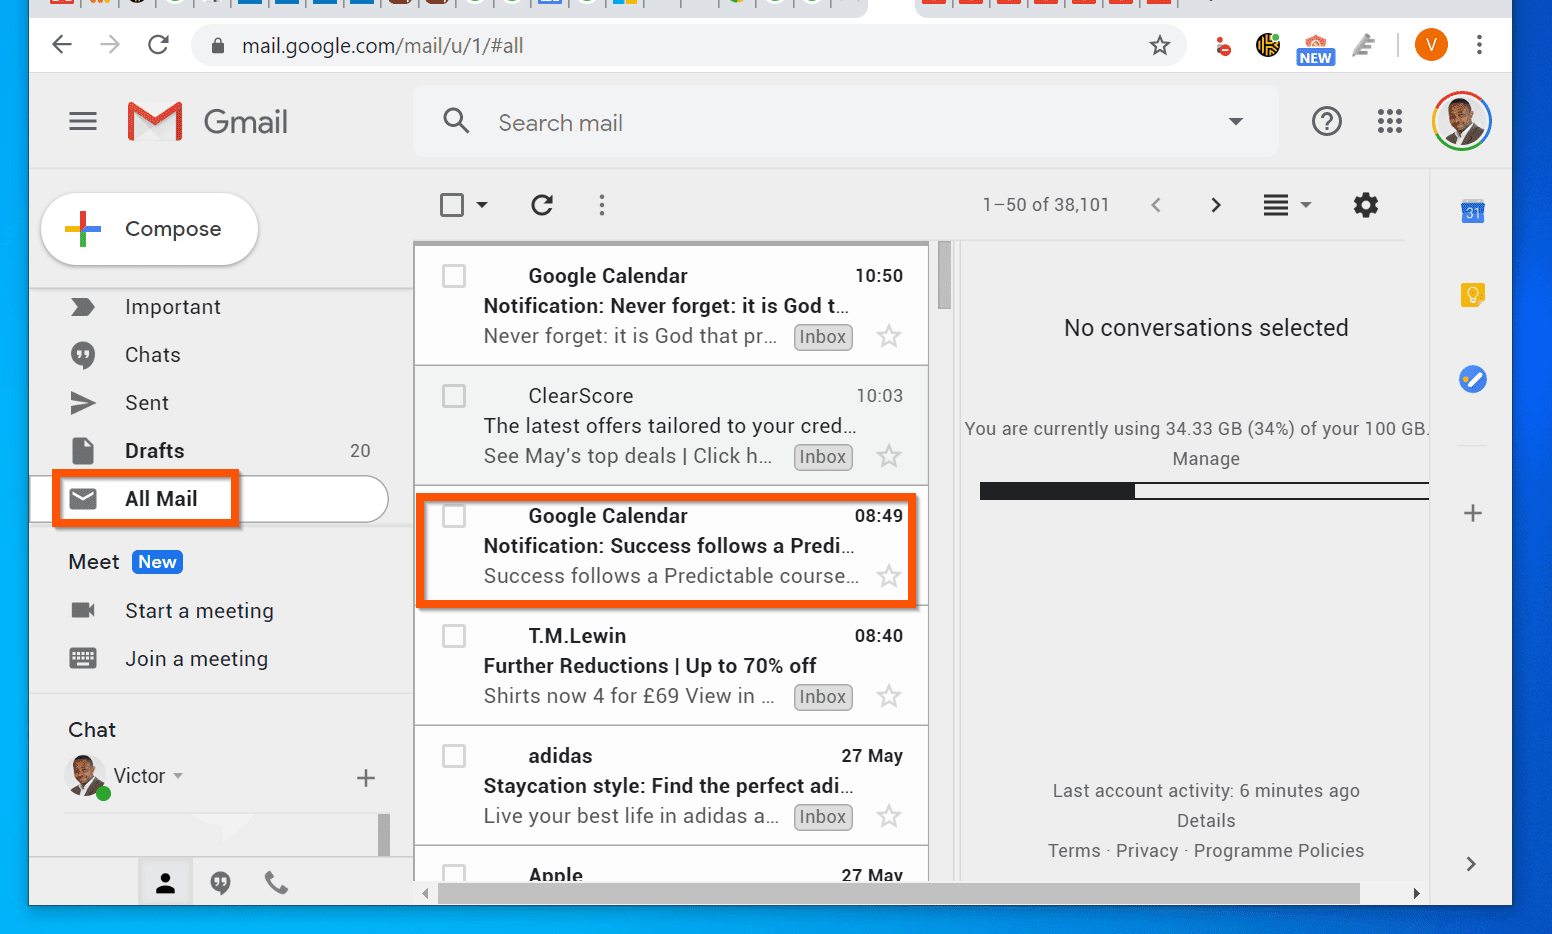
Task: Click the Manage storage link
Action: click(1205, 458)
